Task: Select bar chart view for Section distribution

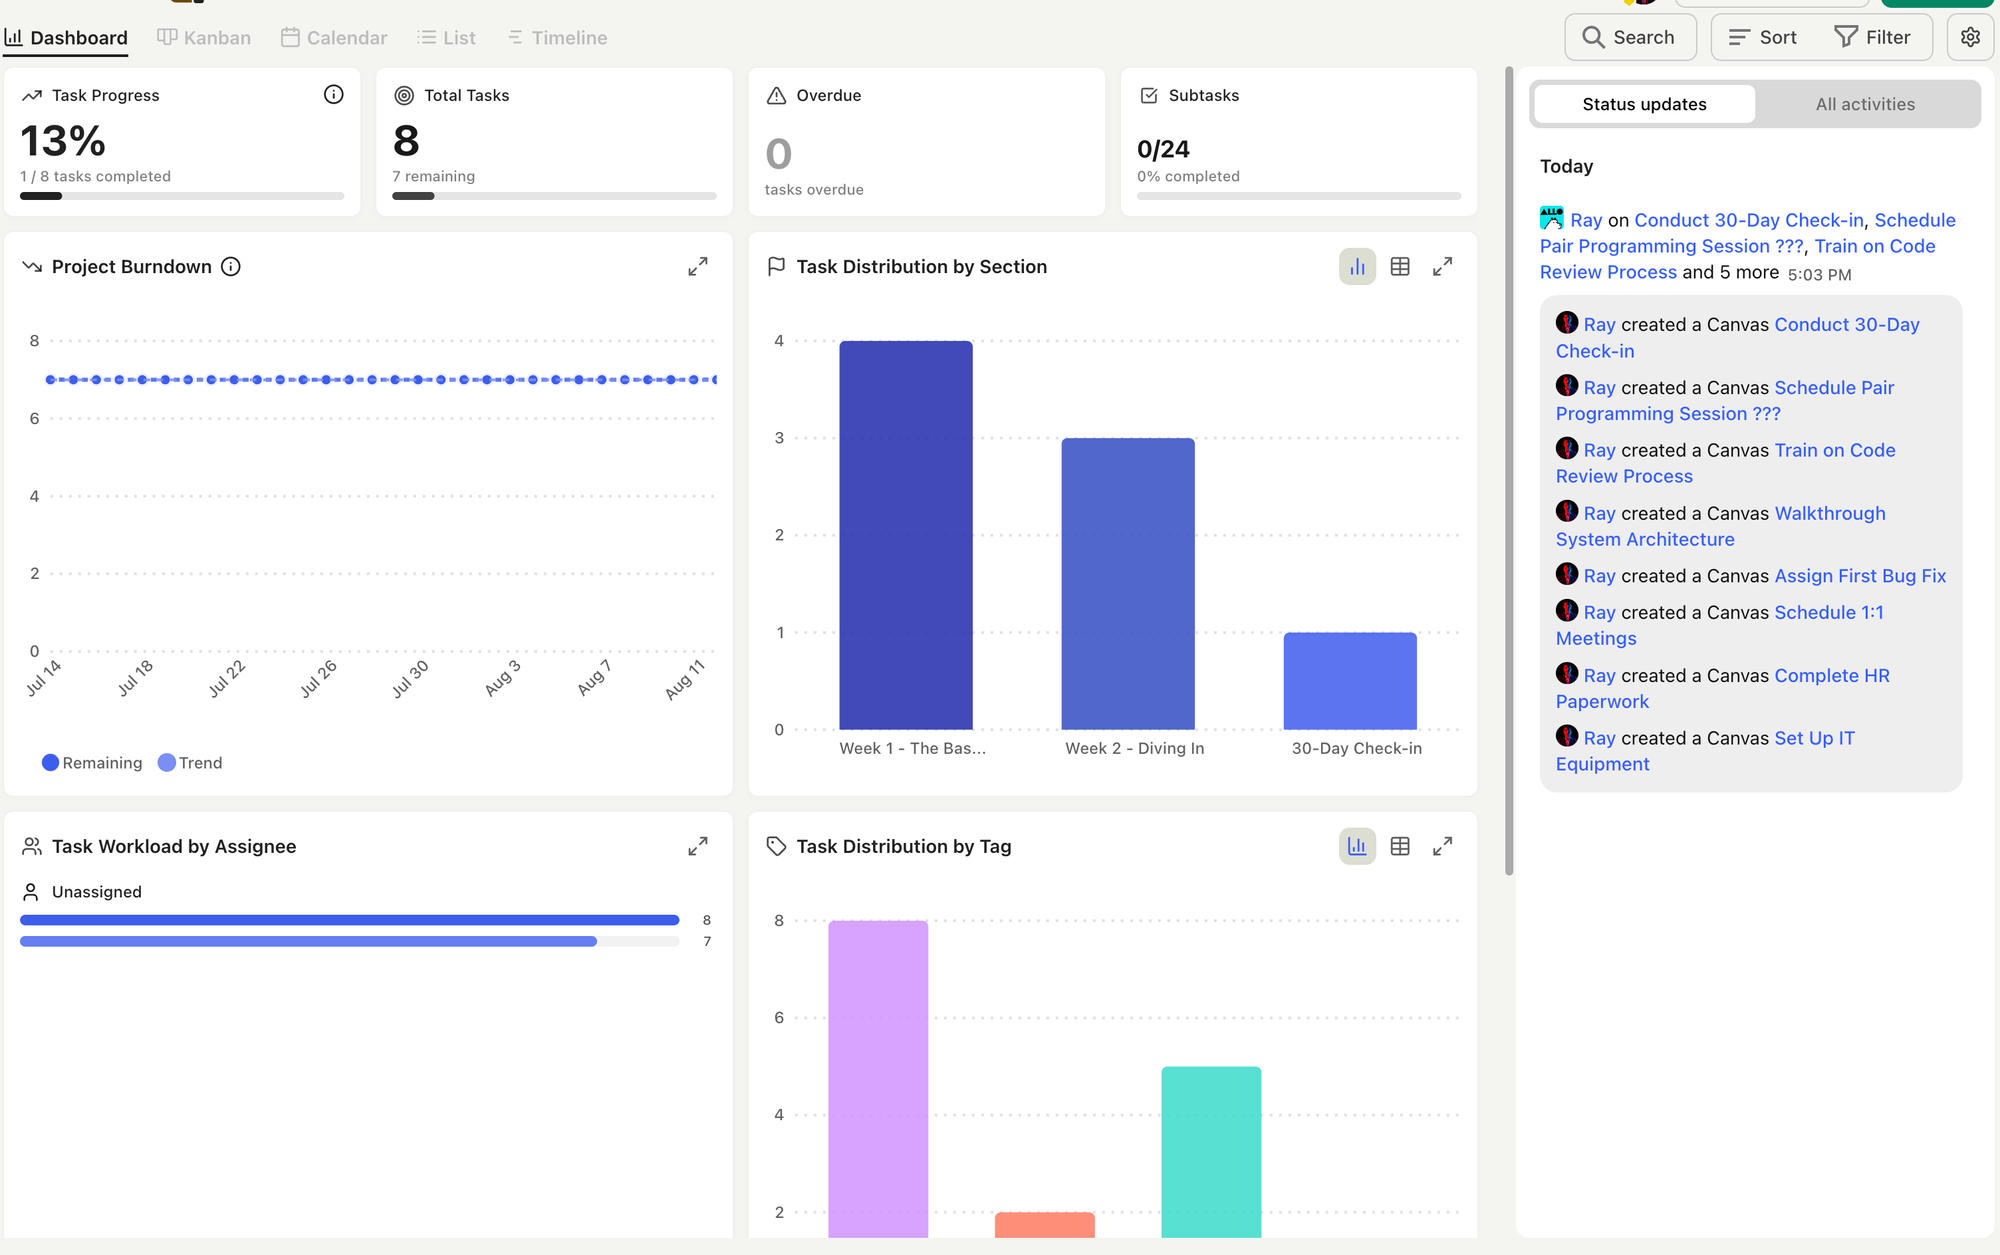Action: [1357, 266]
